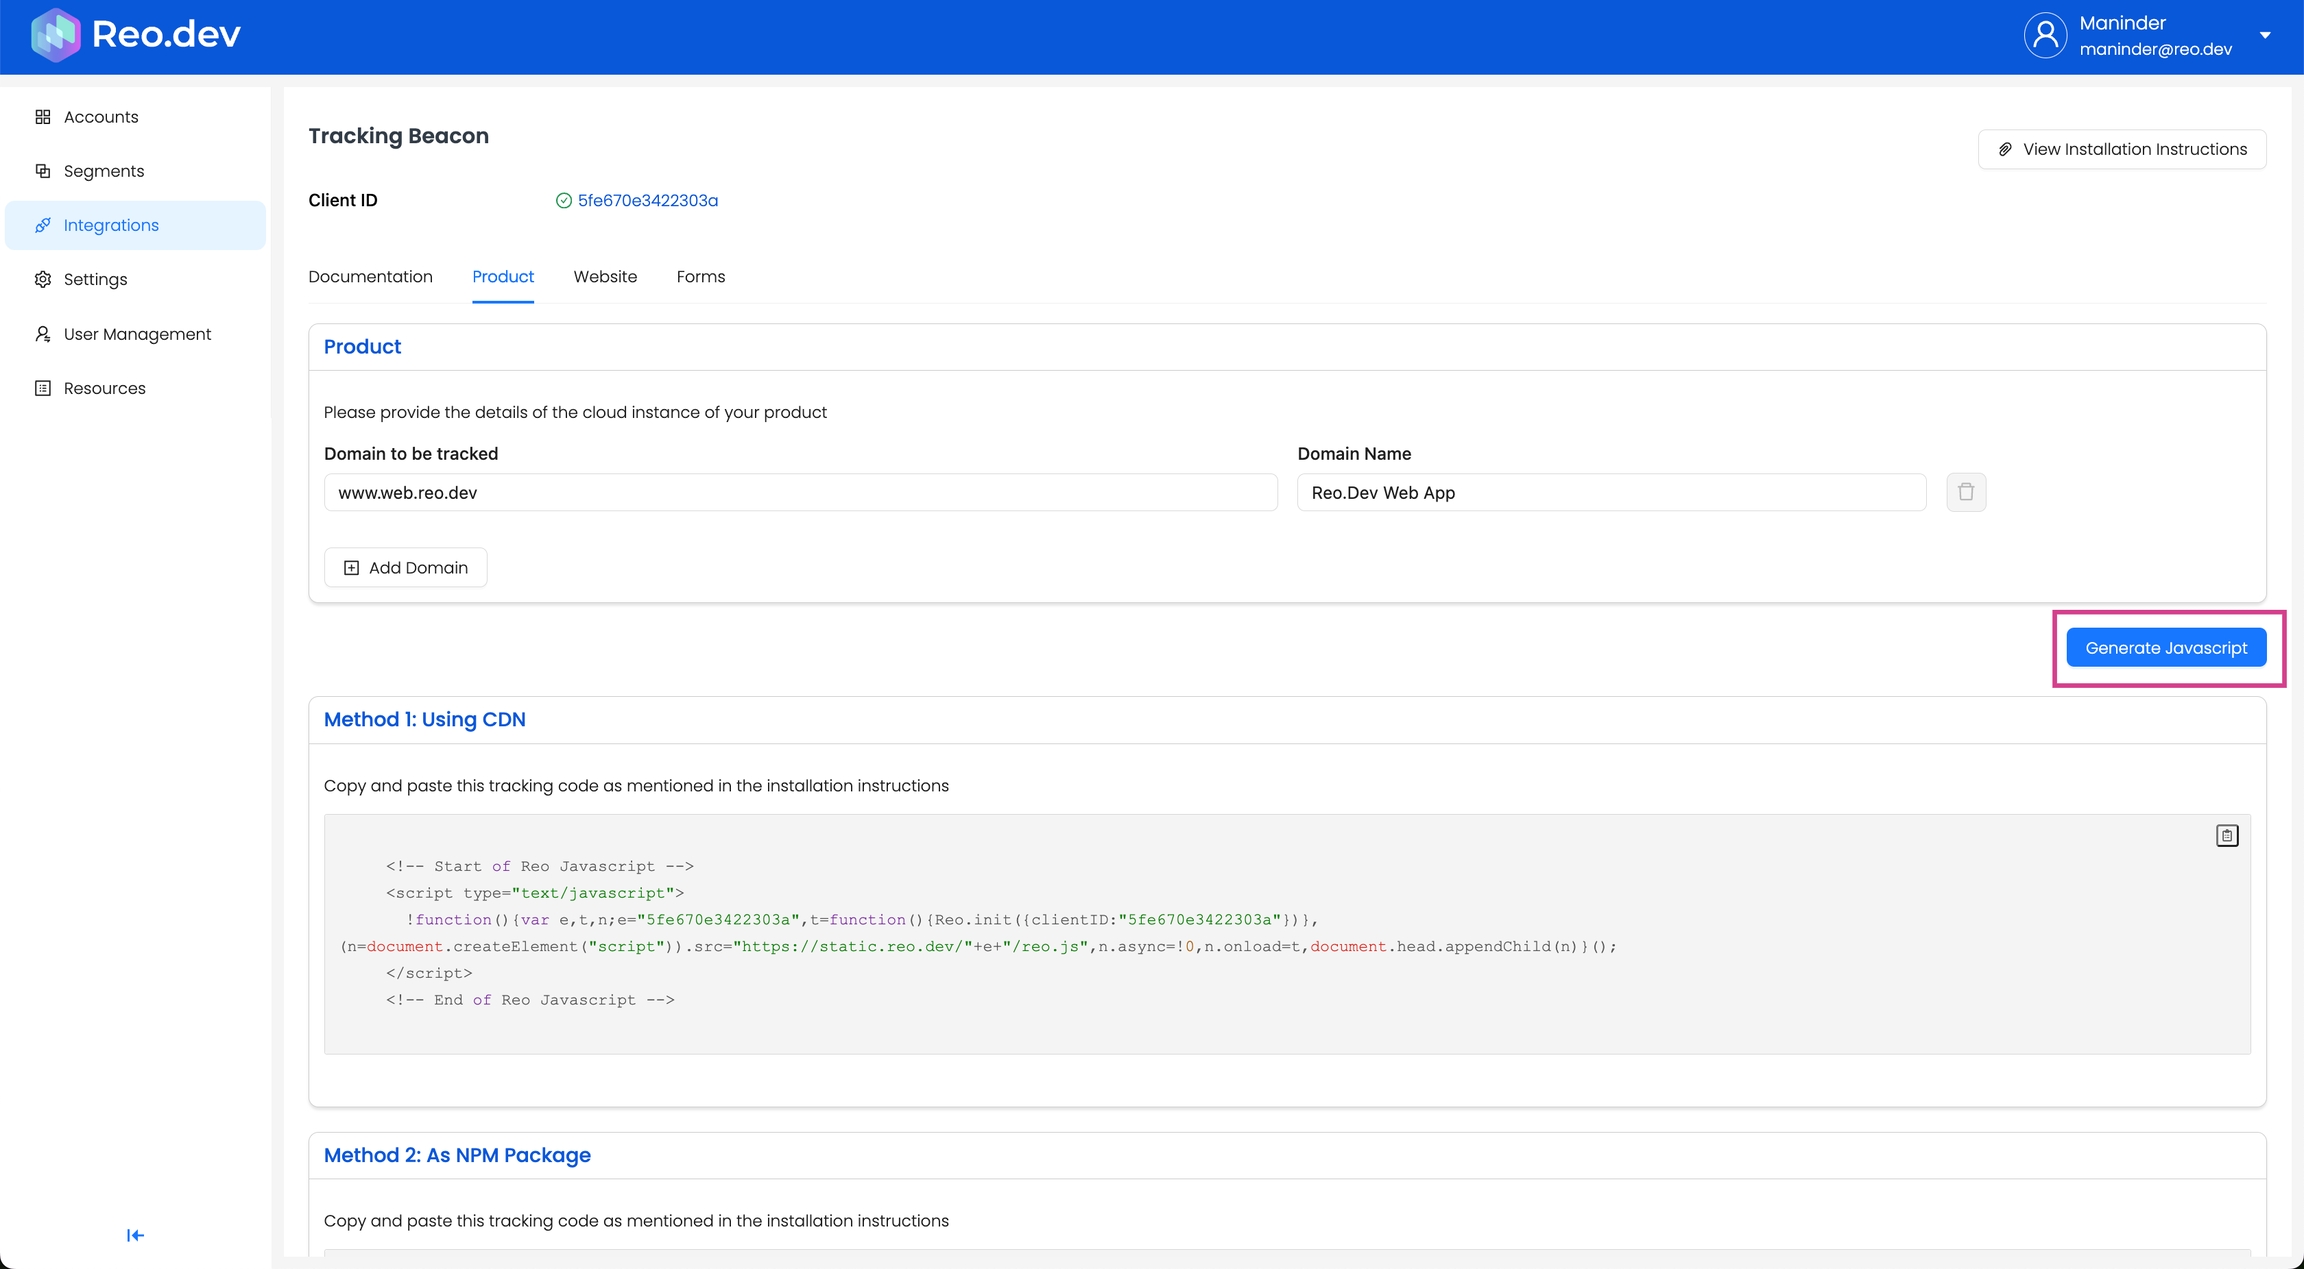This screenshot has height=1269, width=2304.
Task: Click the user avatar icon in header
Action: pos(2045,35)
